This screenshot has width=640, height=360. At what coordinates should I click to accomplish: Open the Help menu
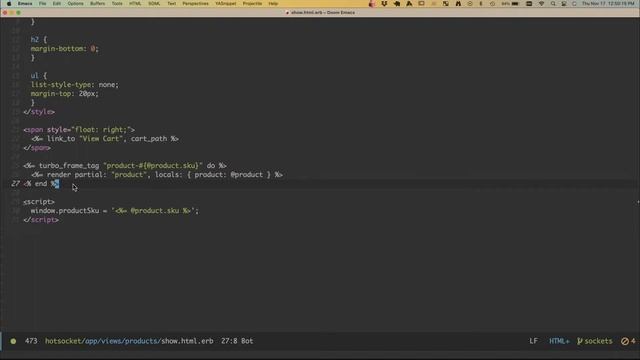273,4
